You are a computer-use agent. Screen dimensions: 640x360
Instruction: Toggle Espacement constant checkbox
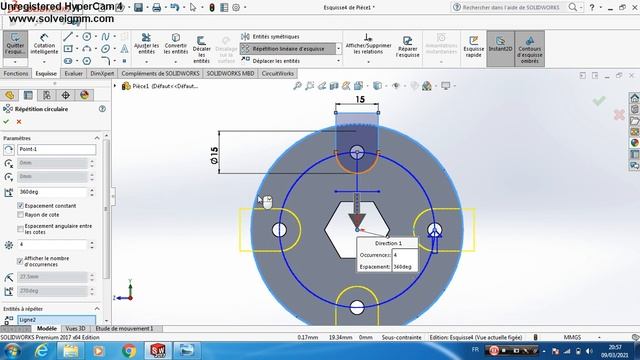pyautogui.click(x=20, y=206)
